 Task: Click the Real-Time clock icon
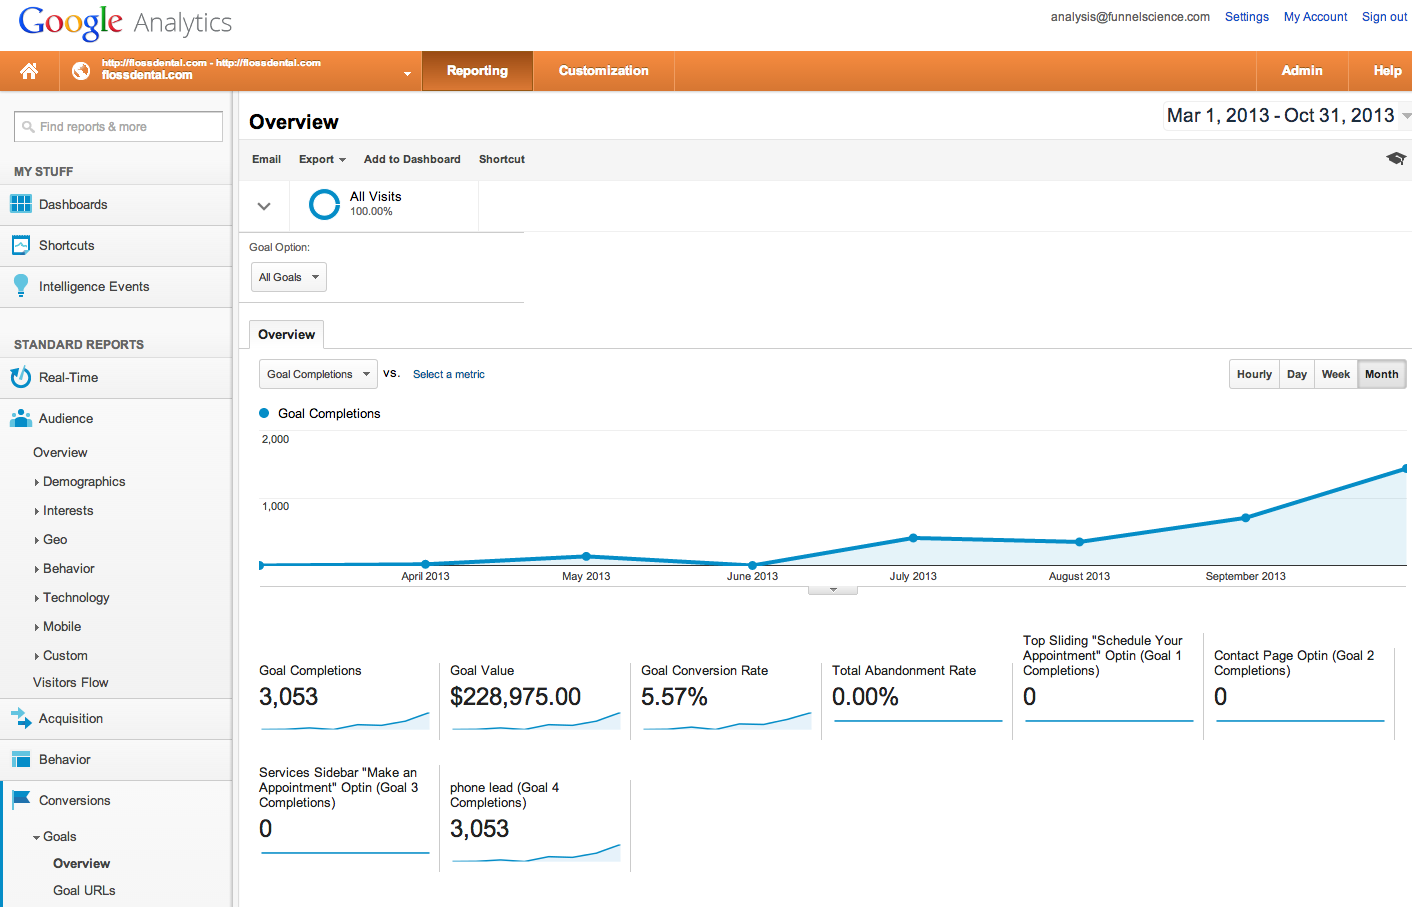[x=20, y=377]
